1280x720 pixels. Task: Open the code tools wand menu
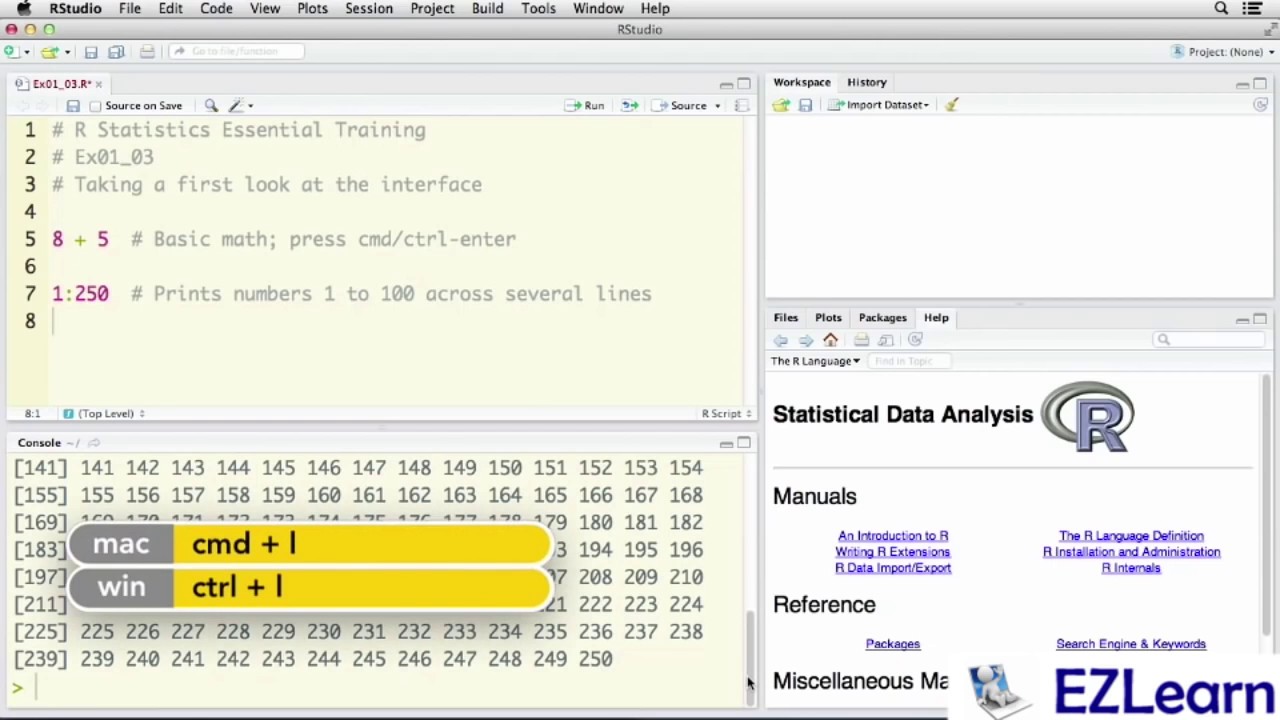[x=240, y=105]
